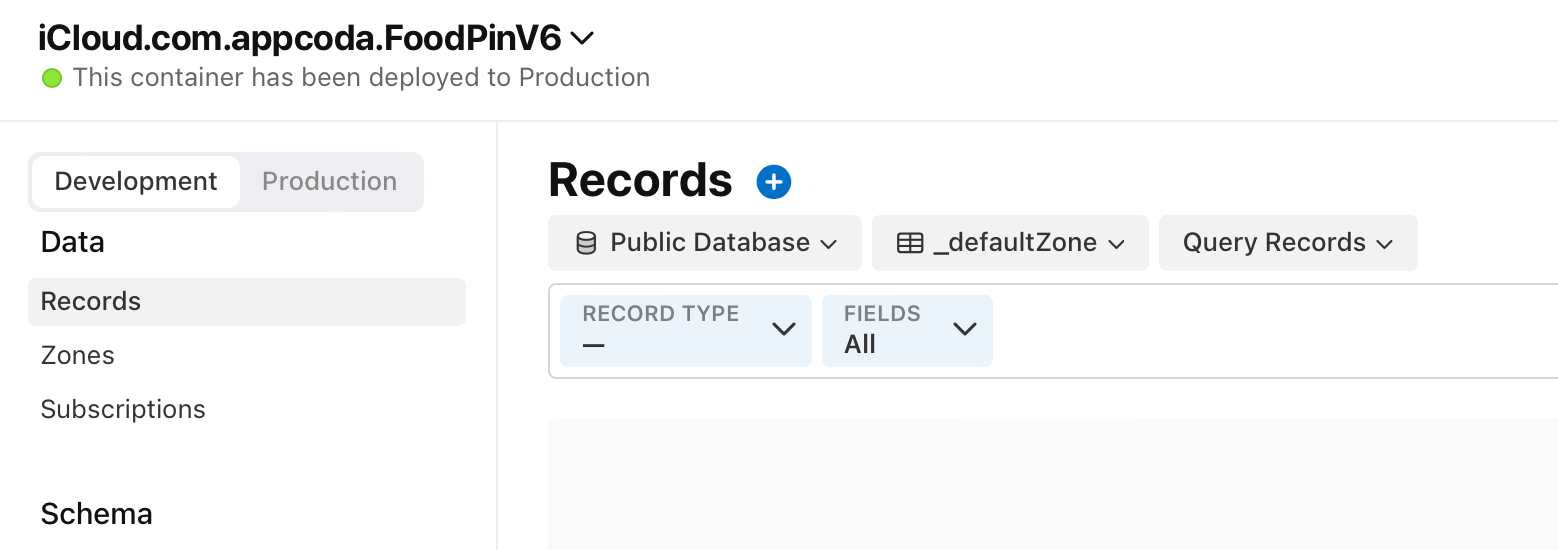Go to Zones in the sidebar
Image resolution: width=1558 pixels, height=550 pixels.
coord(78,356)
